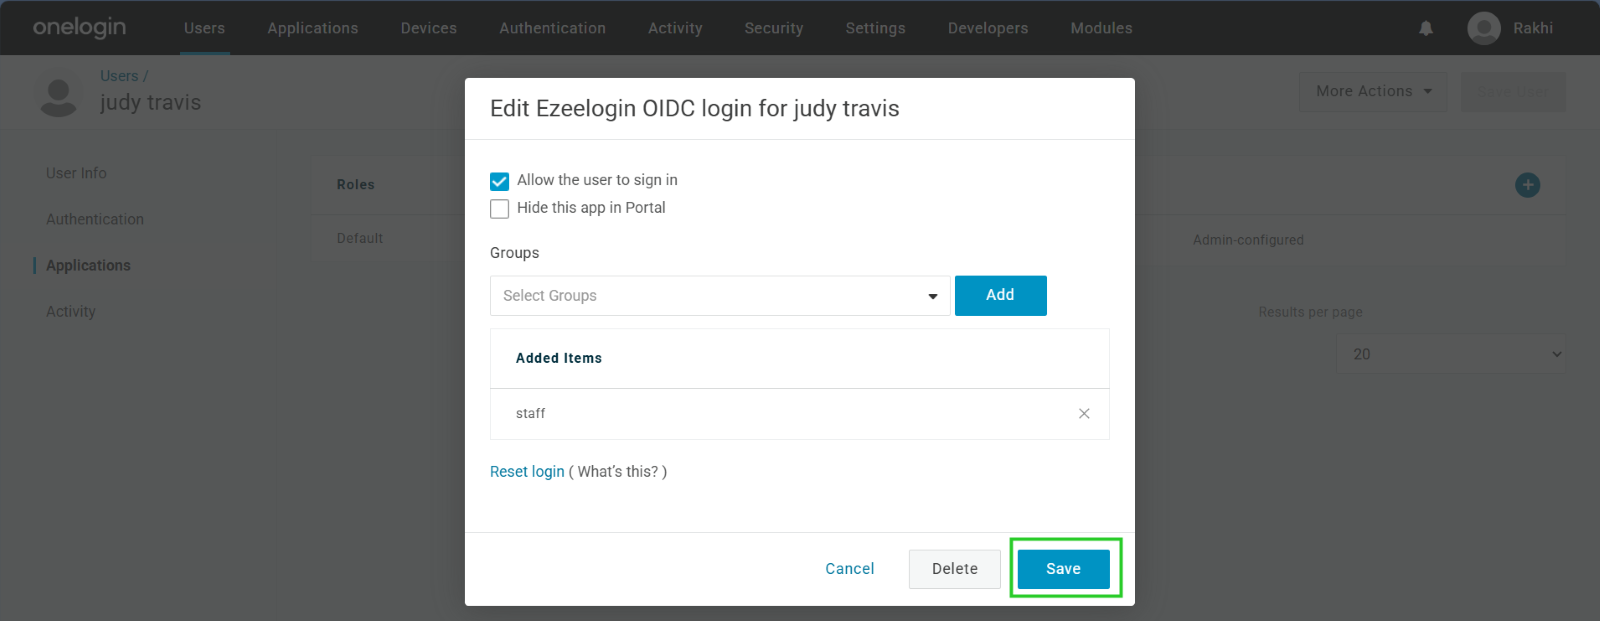Click the Users breadcrumb link
The height and width of the screenshot is (621, 1600).
click(x=119, y=76)
